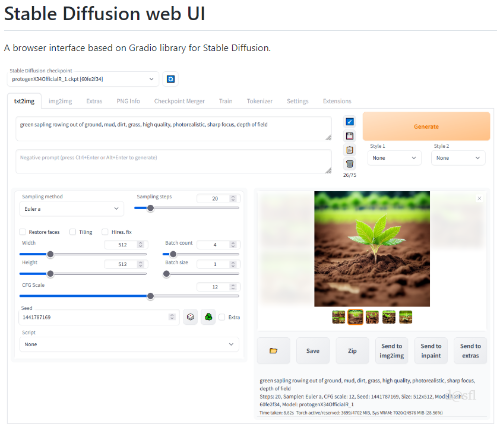This screenshot has height=427, width=500.
Task: Enable Restore faces checkbox
Action: pyautogui.click(x=23, y=232)
